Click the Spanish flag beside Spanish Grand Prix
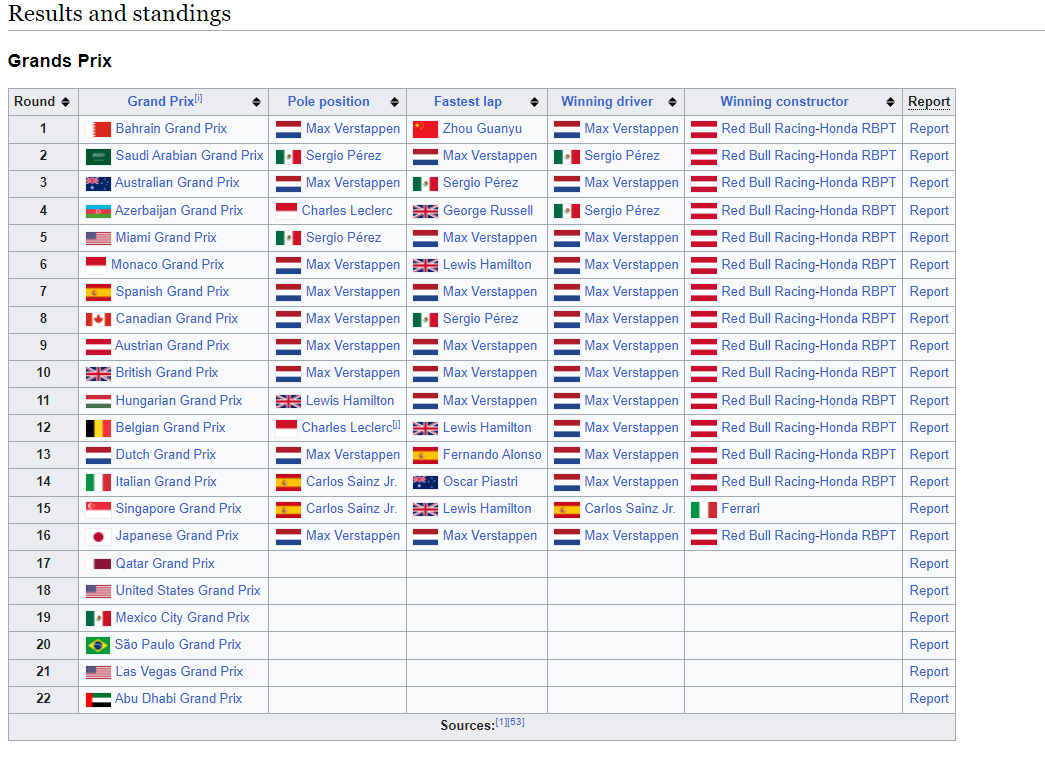The image size is (1045, 759). [x=98, y=293]
